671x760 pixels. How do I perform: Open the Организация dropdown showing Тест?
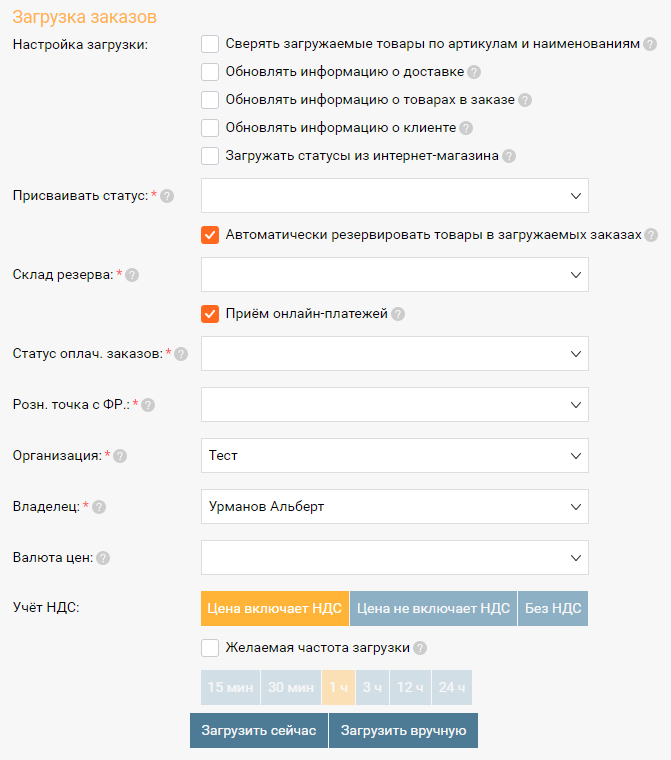pos(395,456)
